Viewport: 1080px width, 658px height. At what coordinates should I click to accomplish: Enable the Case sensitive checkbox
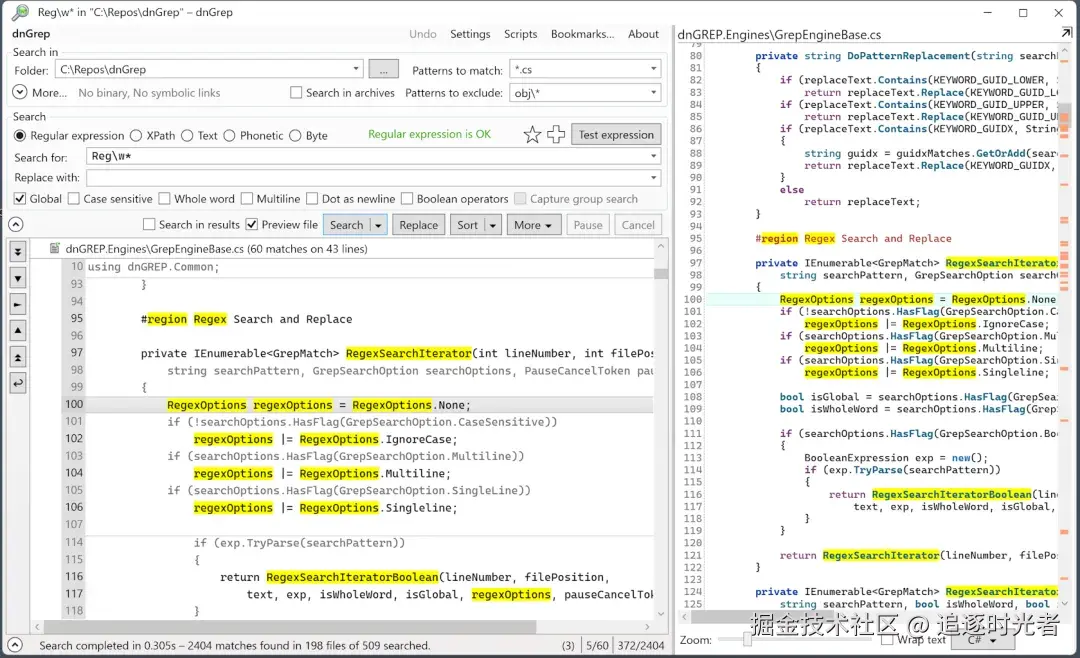click(74, 199)
